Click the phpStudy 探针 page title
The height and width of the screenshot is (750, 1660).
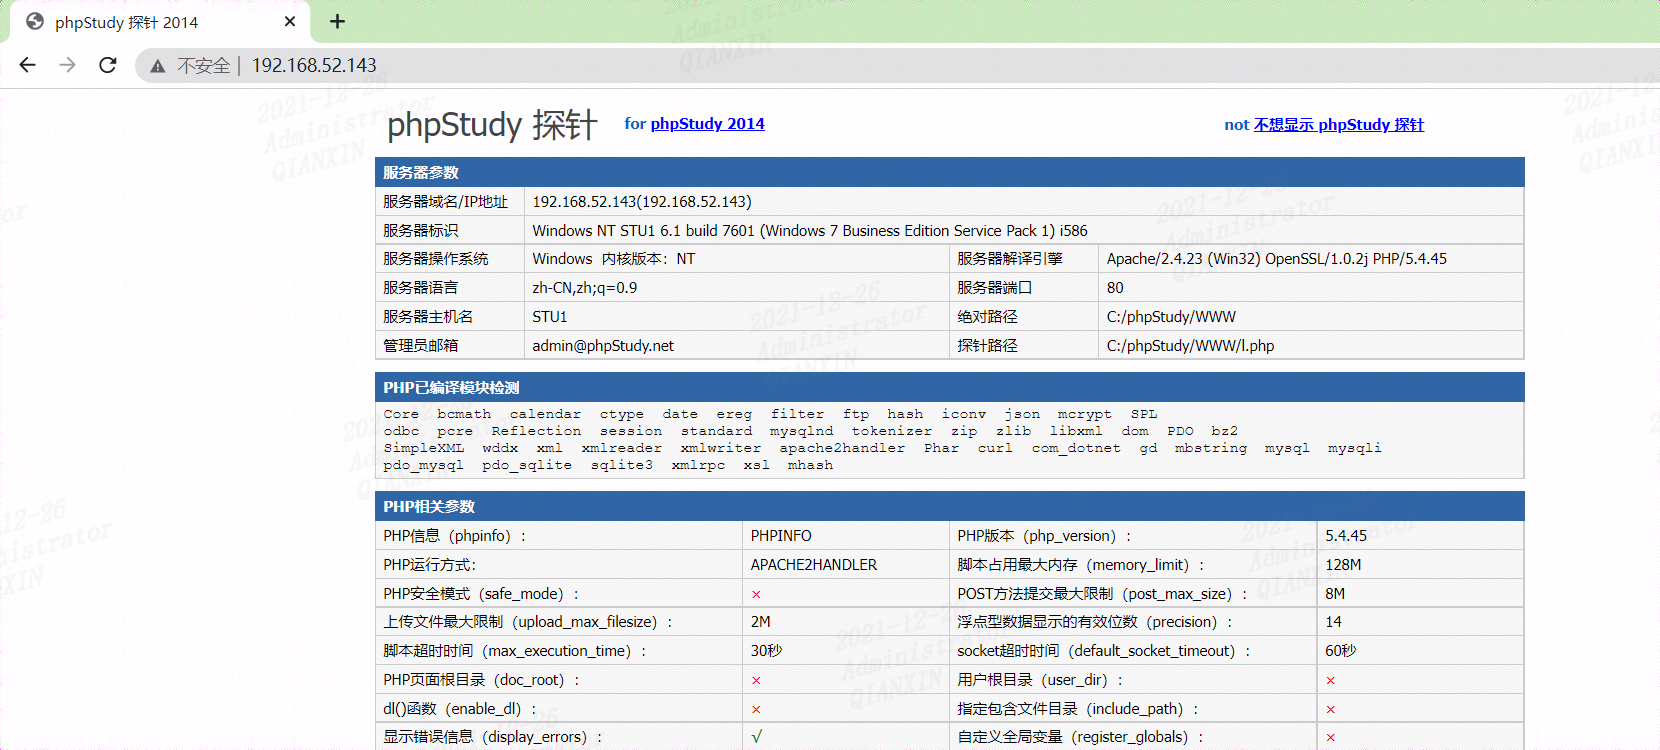[492, 125]
